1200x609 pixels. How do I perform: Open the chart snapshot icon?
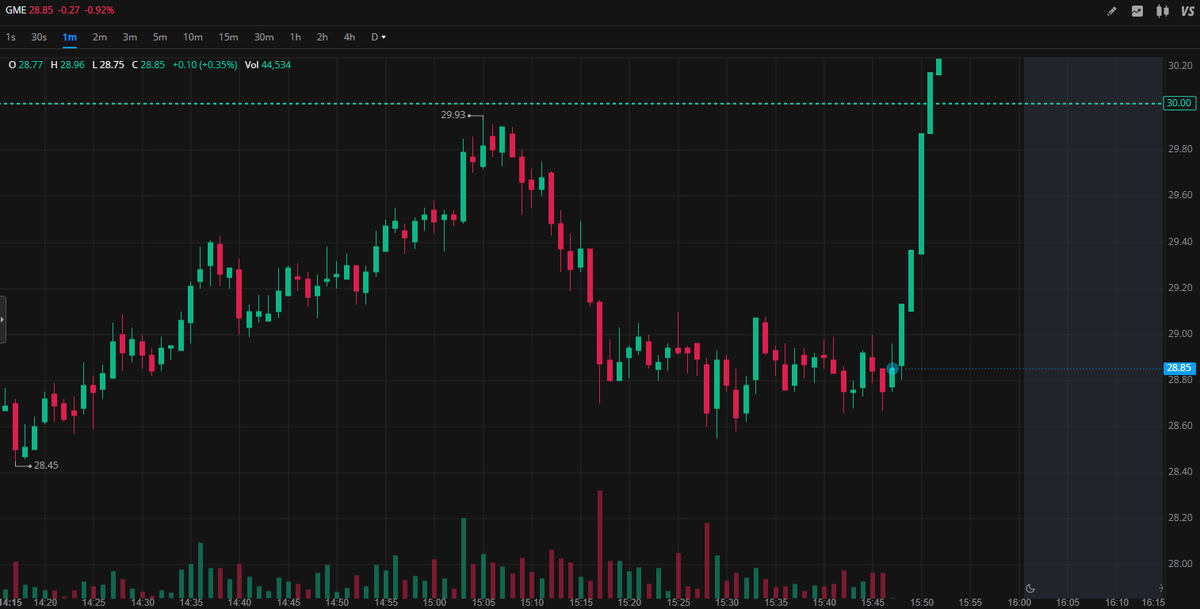tap(1139, 10)
